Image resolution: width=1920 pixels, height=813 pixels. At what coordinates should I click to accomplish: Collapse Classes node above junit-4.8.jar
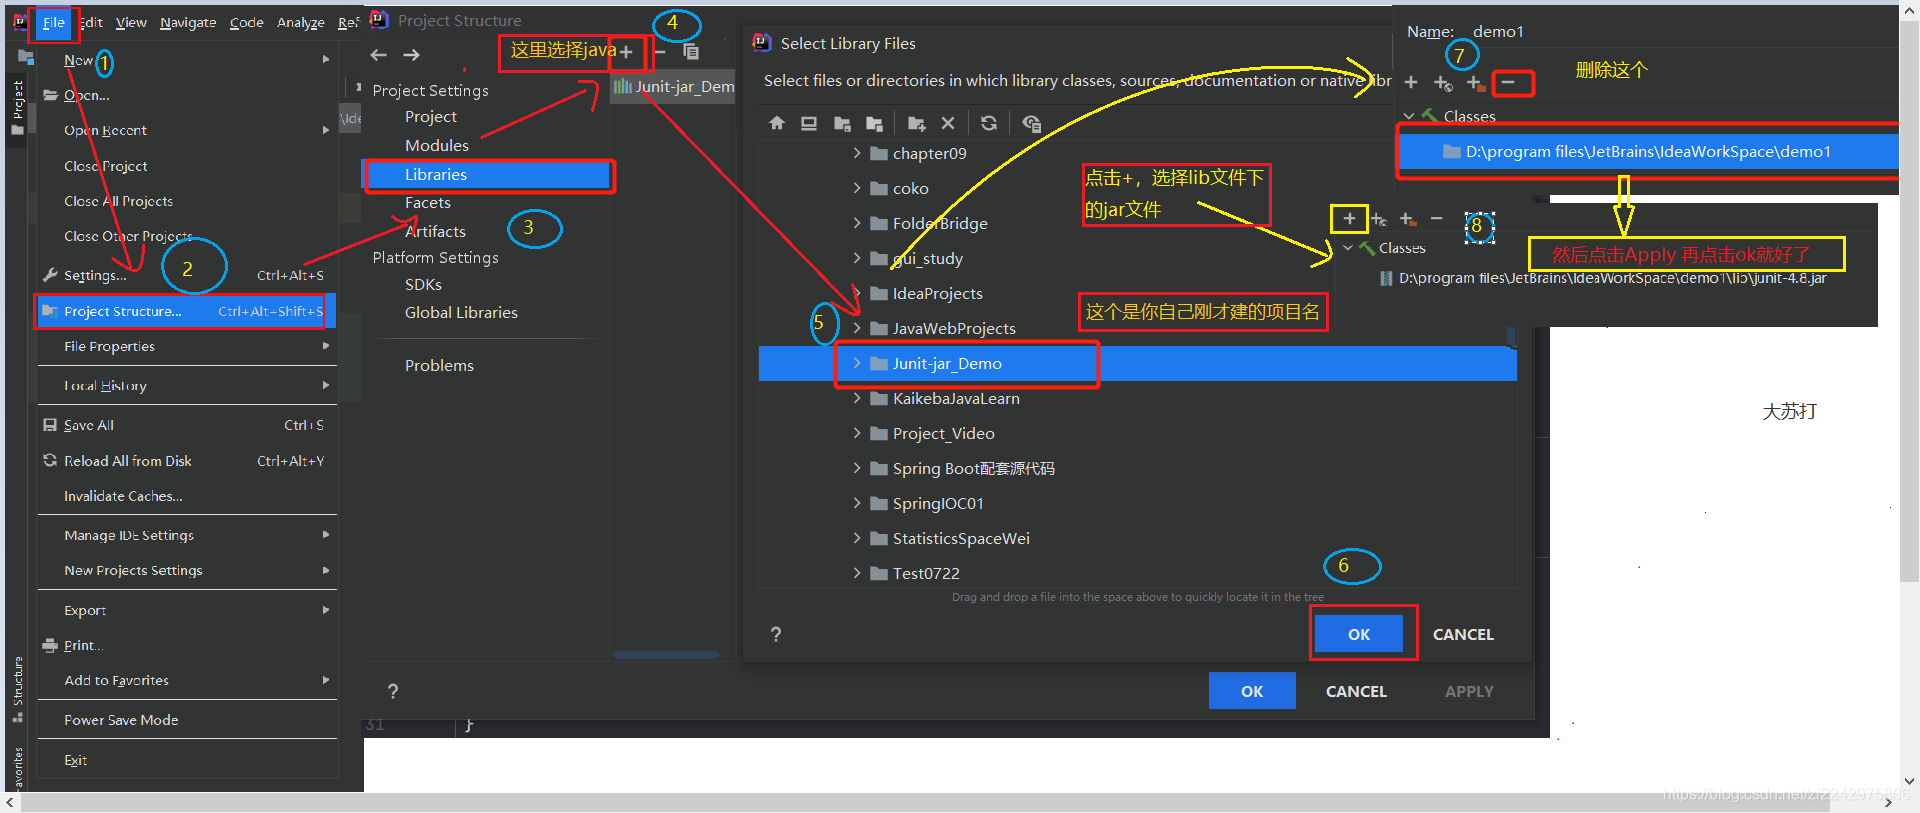[1348, 247]
